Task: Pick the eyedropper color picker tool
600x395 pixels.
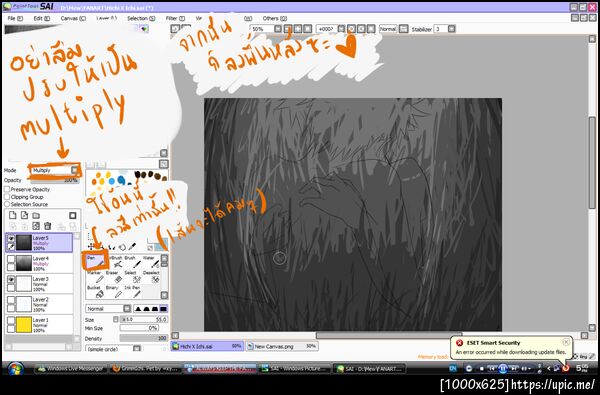Action: [x=132, y=246]
